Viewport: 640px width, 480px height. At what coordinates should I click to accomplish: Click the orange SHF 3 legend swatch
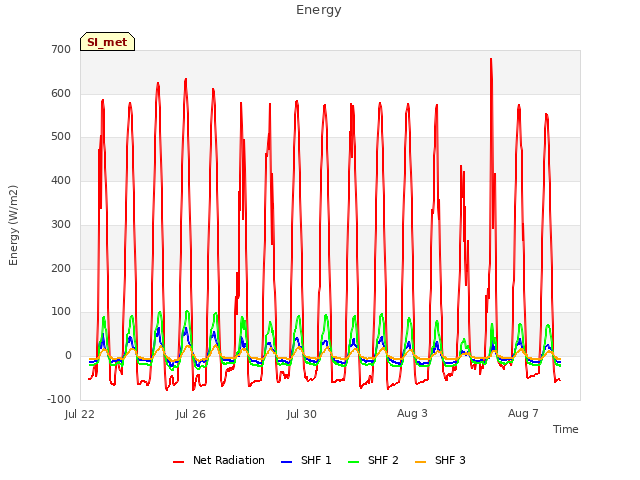point(420,462)
